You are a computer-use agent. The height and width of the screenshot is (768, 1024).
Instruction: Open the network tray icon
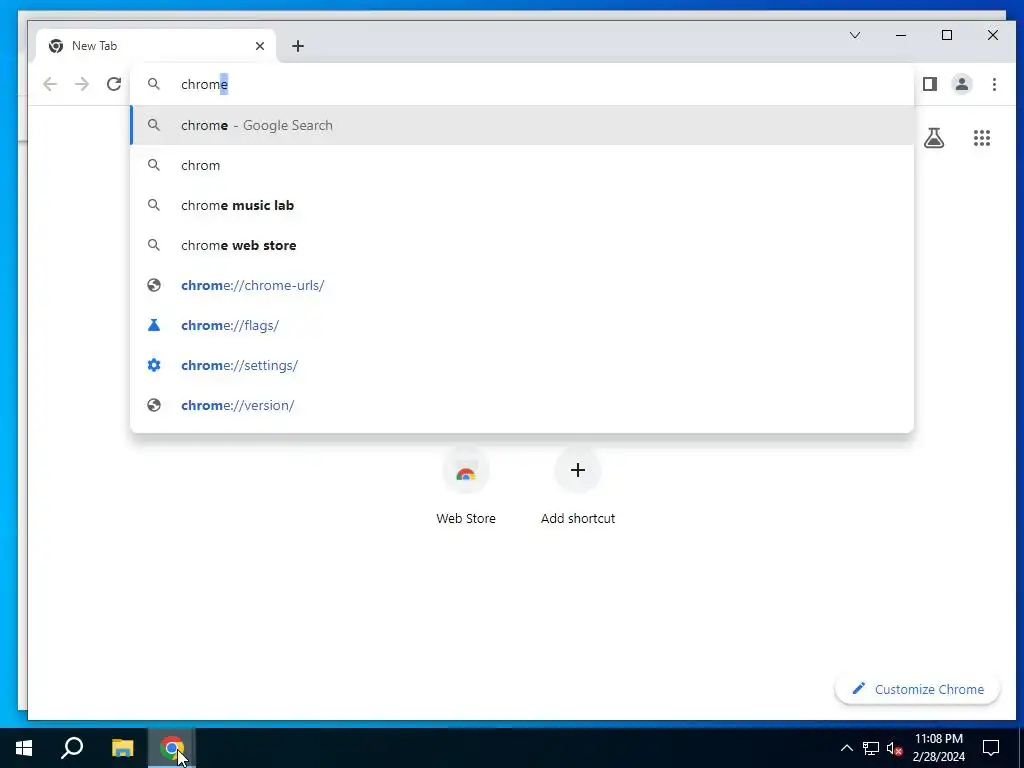click(871, 748)
